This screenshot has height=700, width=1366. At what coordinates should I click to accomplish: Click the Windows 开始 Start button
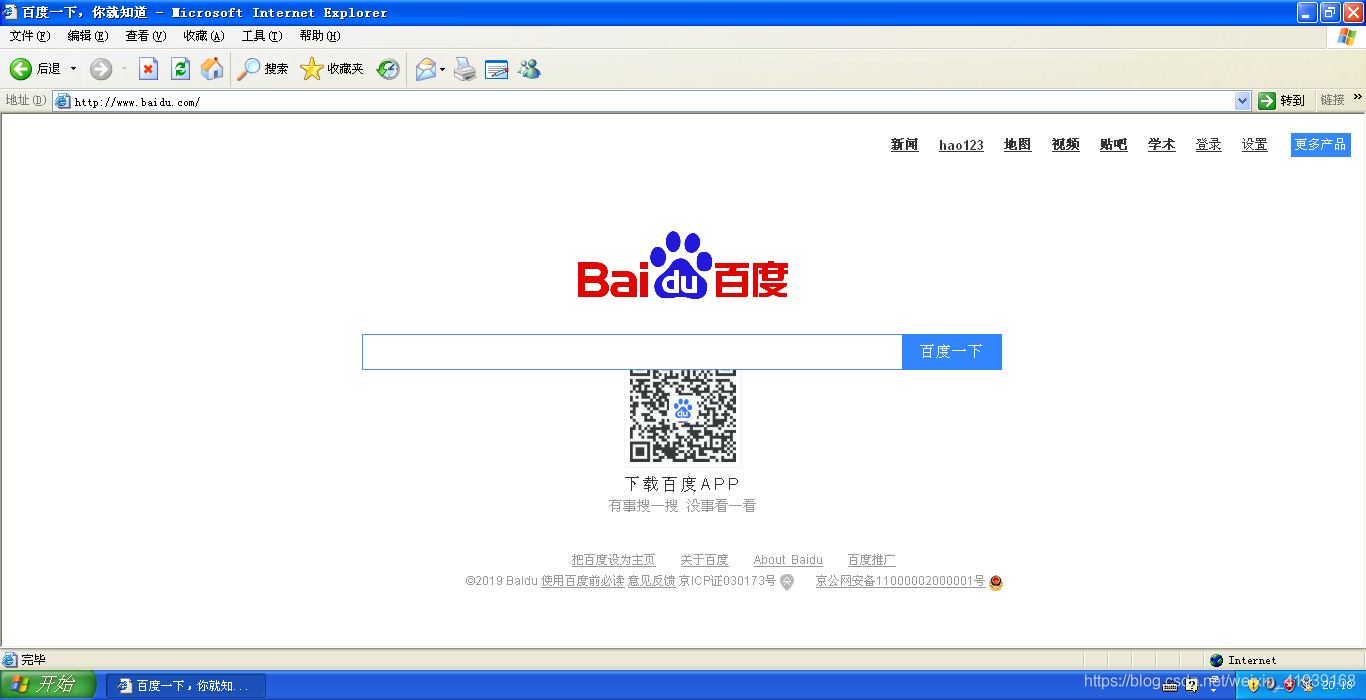46,685
